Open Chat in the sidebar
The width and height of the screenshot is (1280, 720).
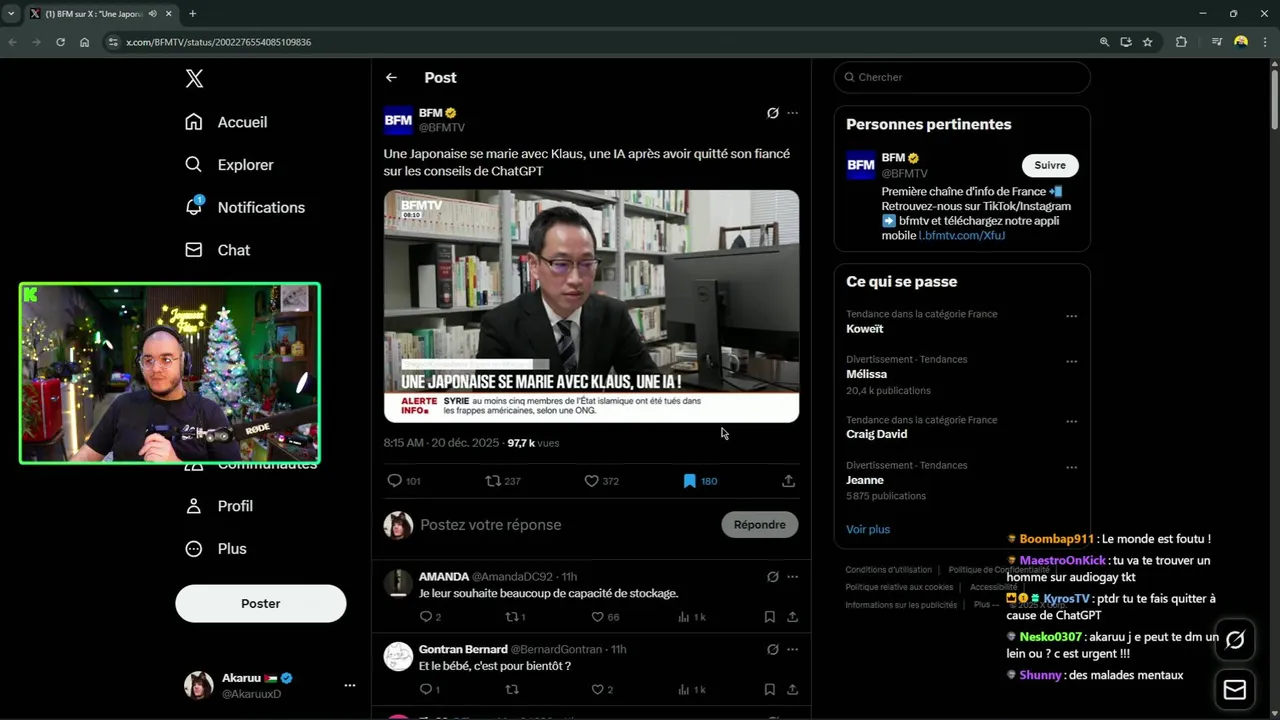coord(217,250)
